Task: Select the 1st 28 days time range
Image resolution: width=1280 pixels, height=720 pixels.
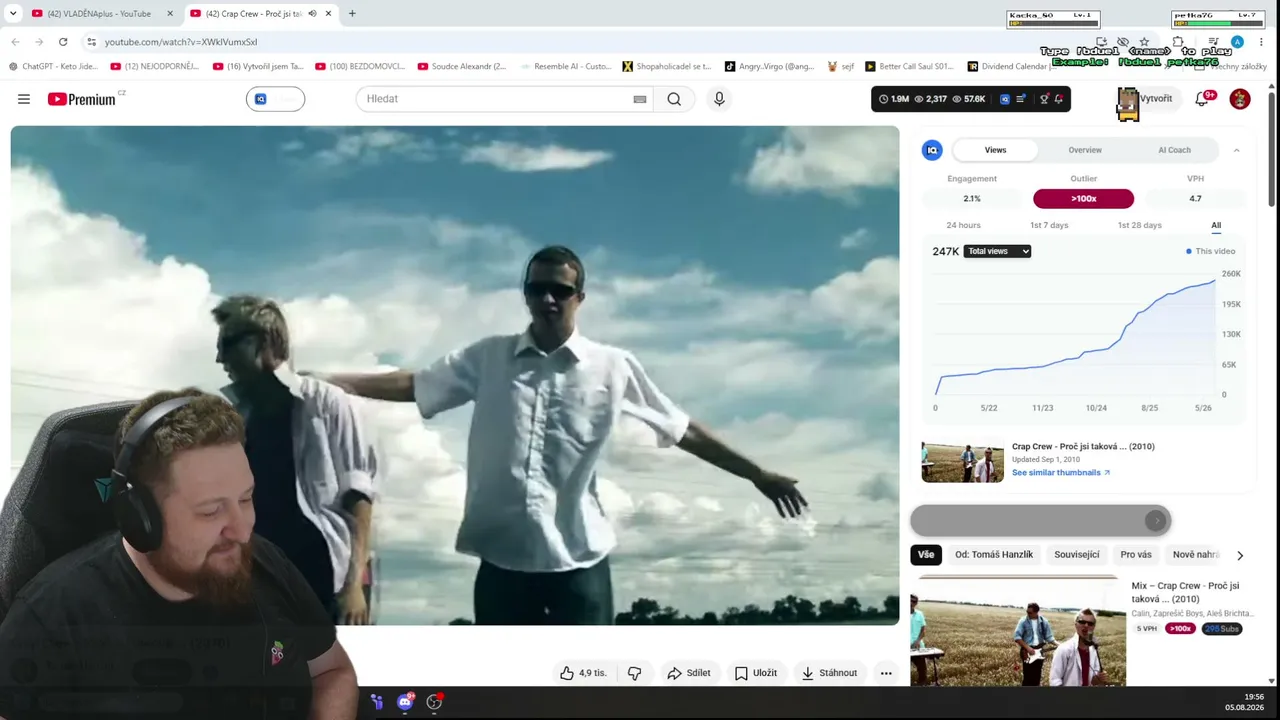Action: coord(1139,225)
